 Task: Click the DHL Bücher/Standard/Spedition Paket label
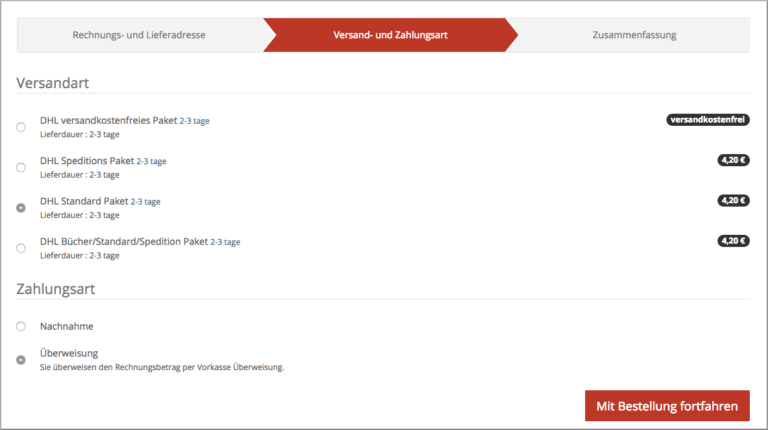click(123, 241)
